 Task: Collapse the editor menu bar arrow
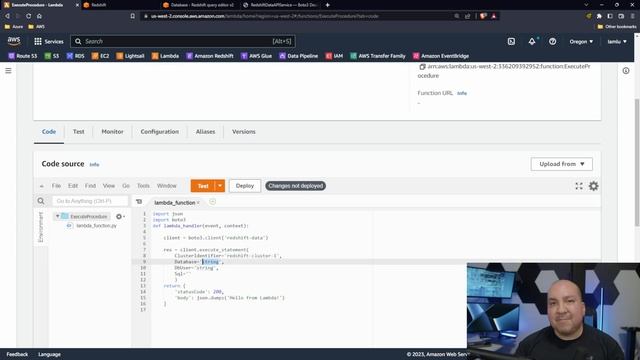point(41,186)
